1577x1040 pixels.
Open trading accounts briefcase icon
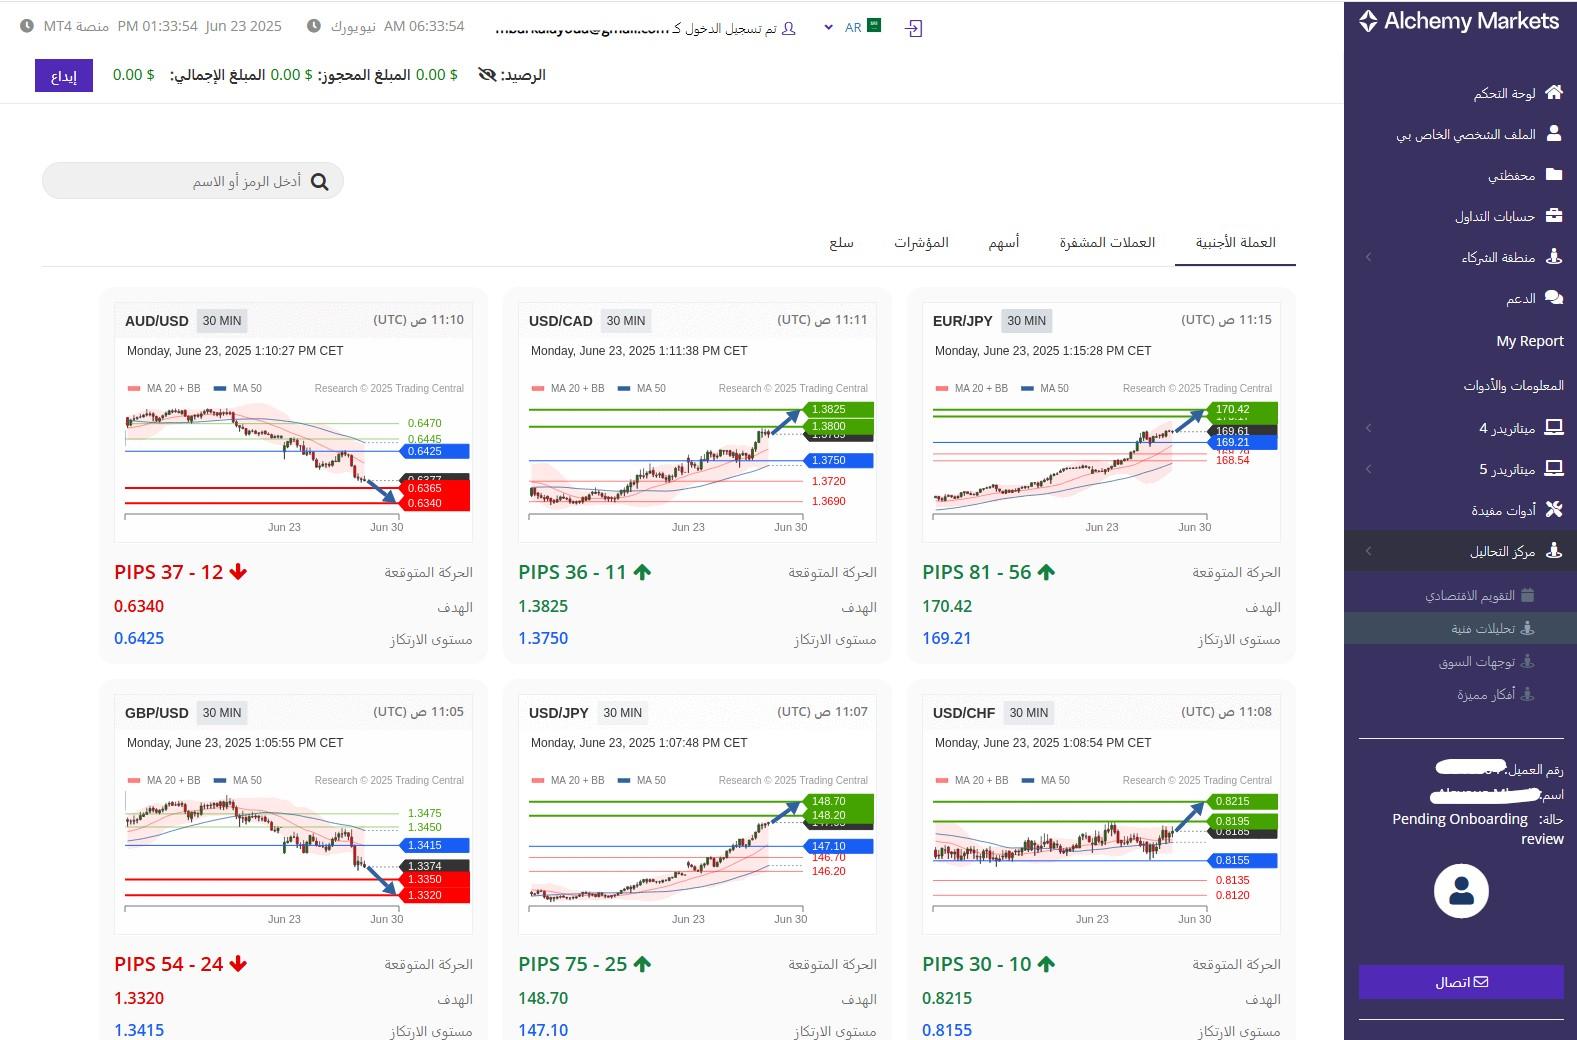[x=1554, y=215]
